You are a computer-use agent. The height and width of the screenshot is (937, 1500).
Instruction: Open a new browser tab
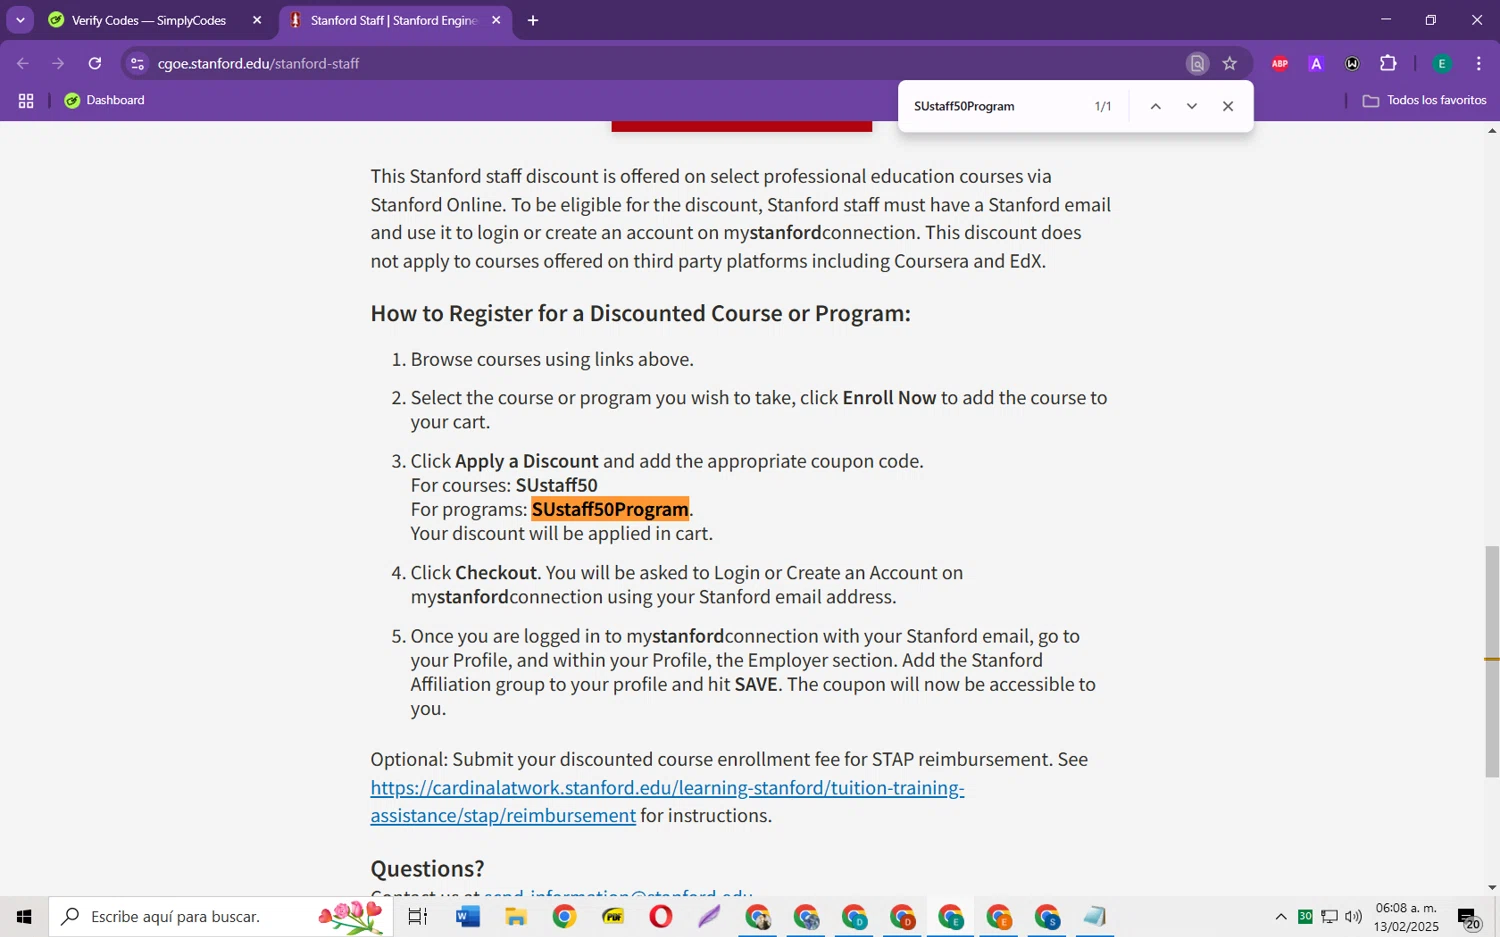click(533, 20)
